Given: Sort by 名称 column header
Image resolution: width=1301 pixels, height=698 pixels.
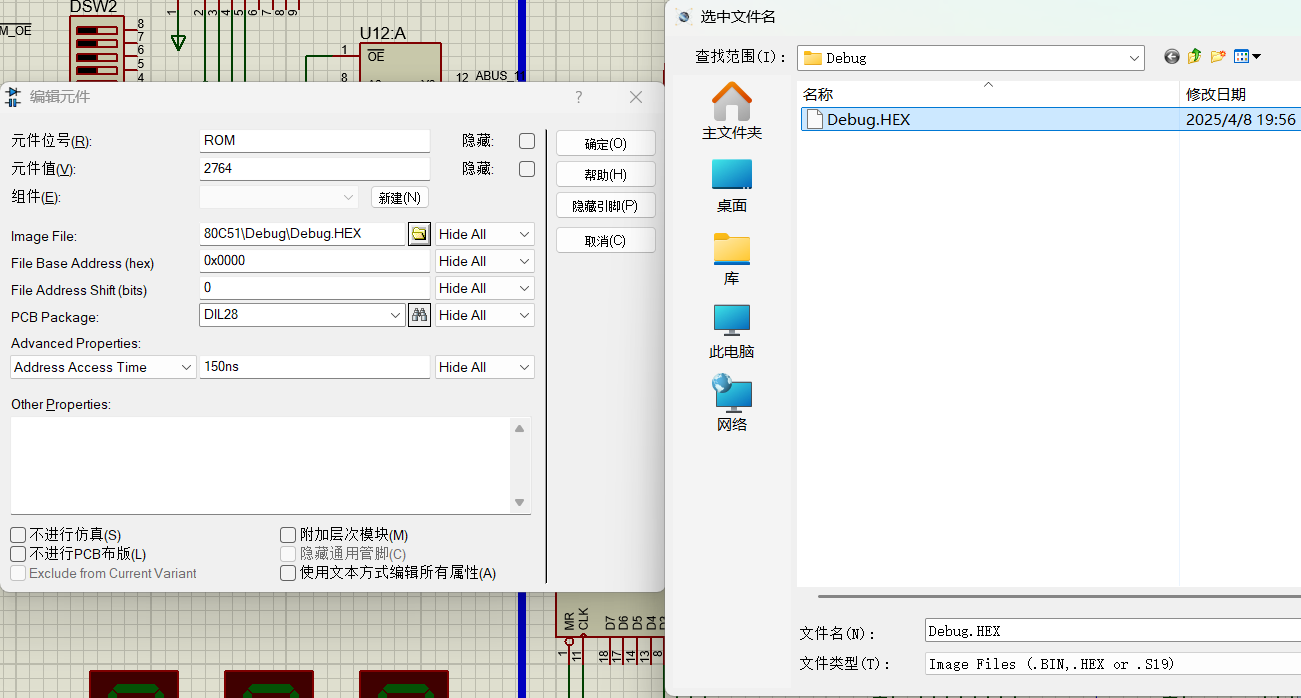Looking at the screenshot, I should point(988,94).
